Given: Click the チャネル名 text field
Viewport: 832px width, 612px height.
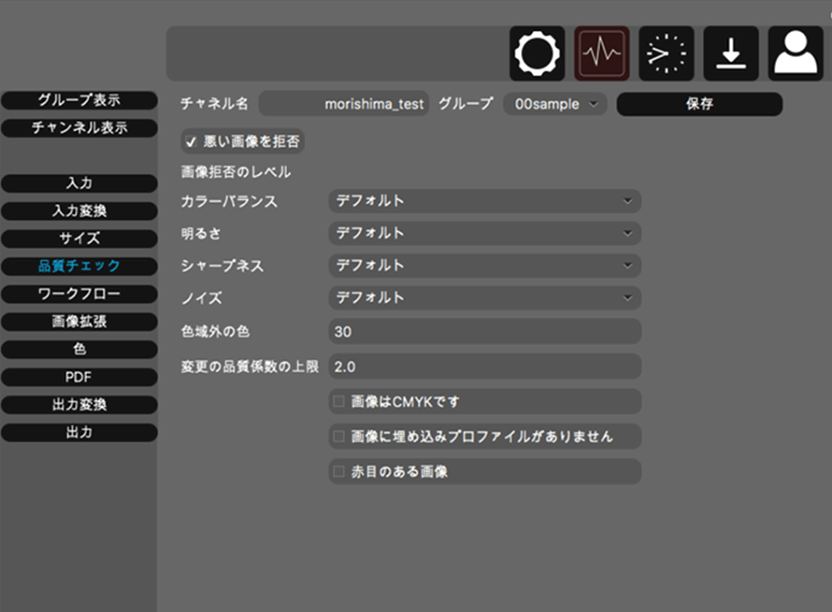Looking at the screenshot, I should pos(344,104).
